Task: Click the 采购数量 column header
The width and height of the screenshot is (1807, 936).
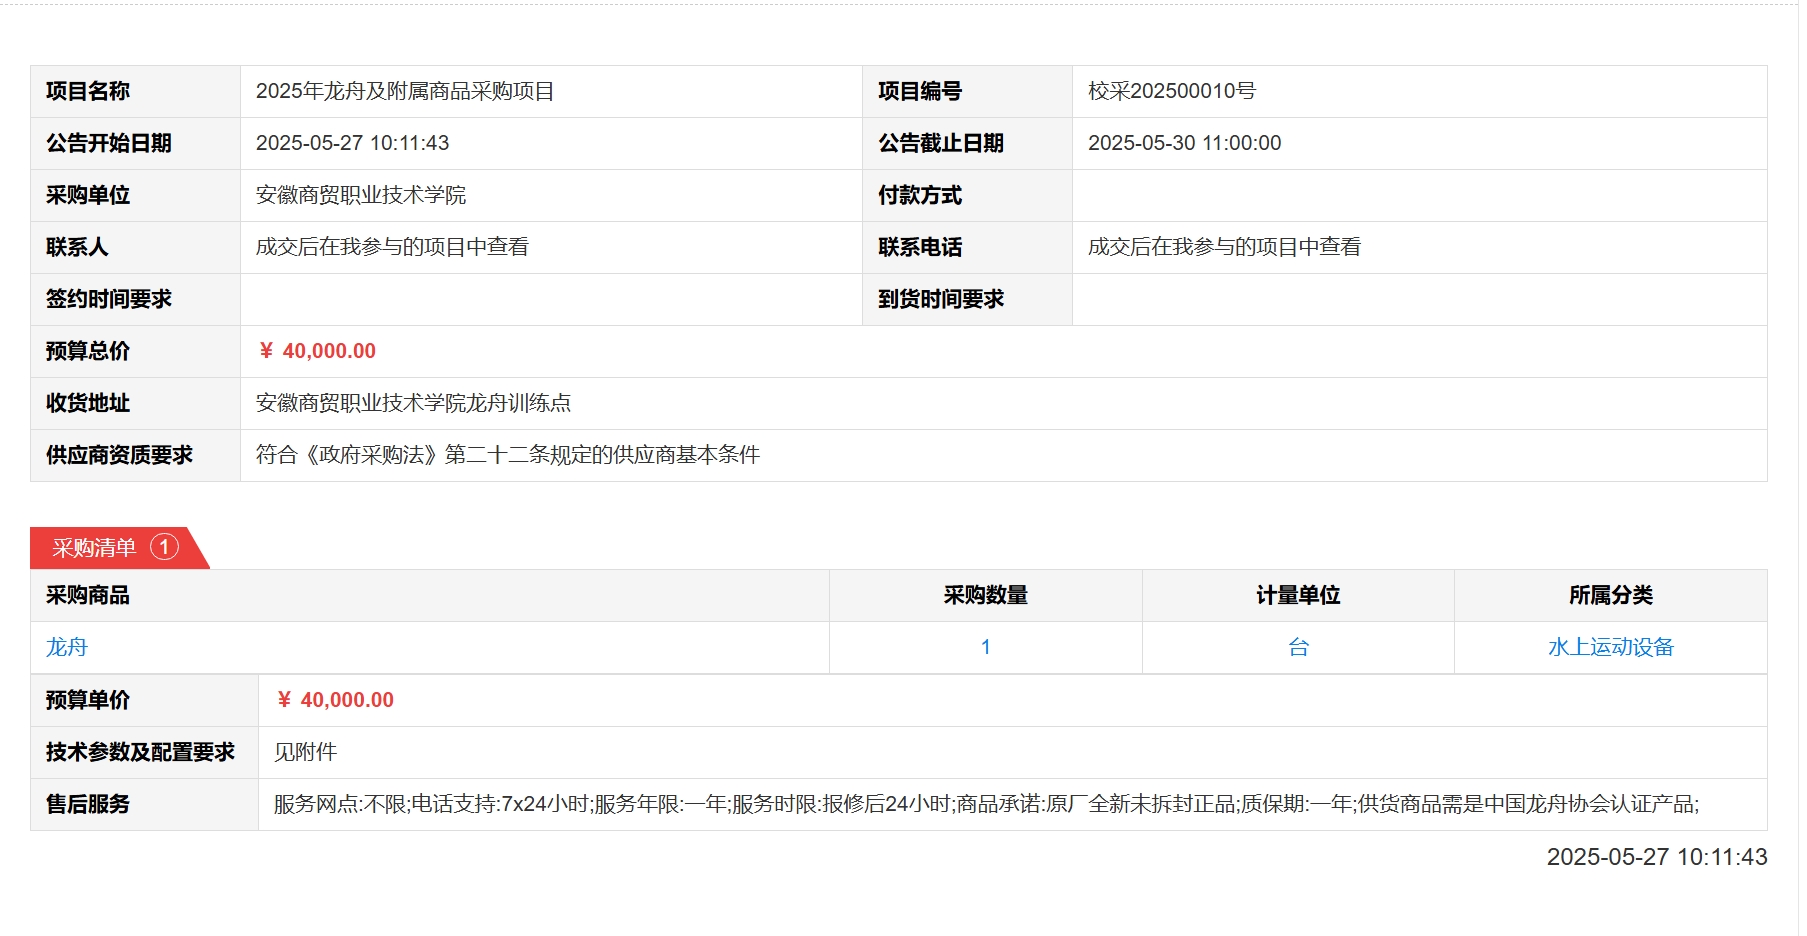Action: coord(985,595)
